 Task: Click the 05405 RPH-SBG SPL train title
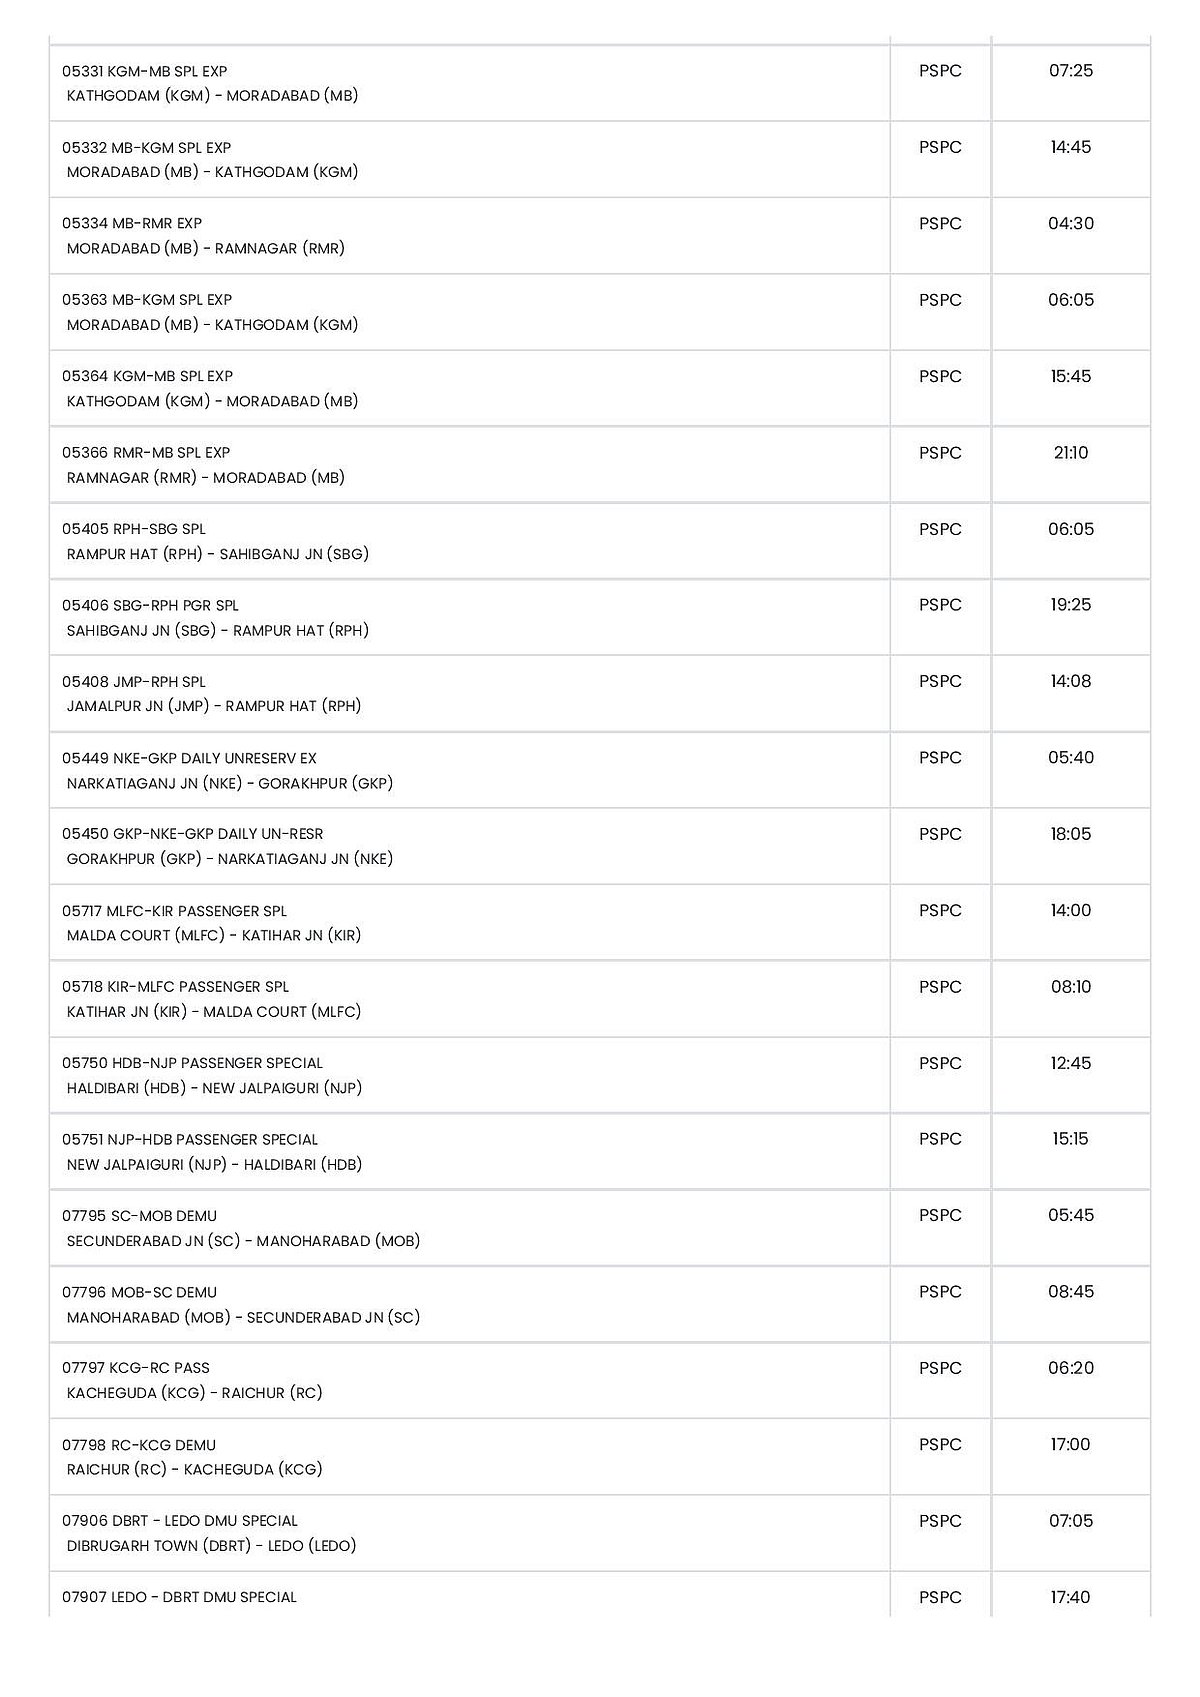pos(134,529)
